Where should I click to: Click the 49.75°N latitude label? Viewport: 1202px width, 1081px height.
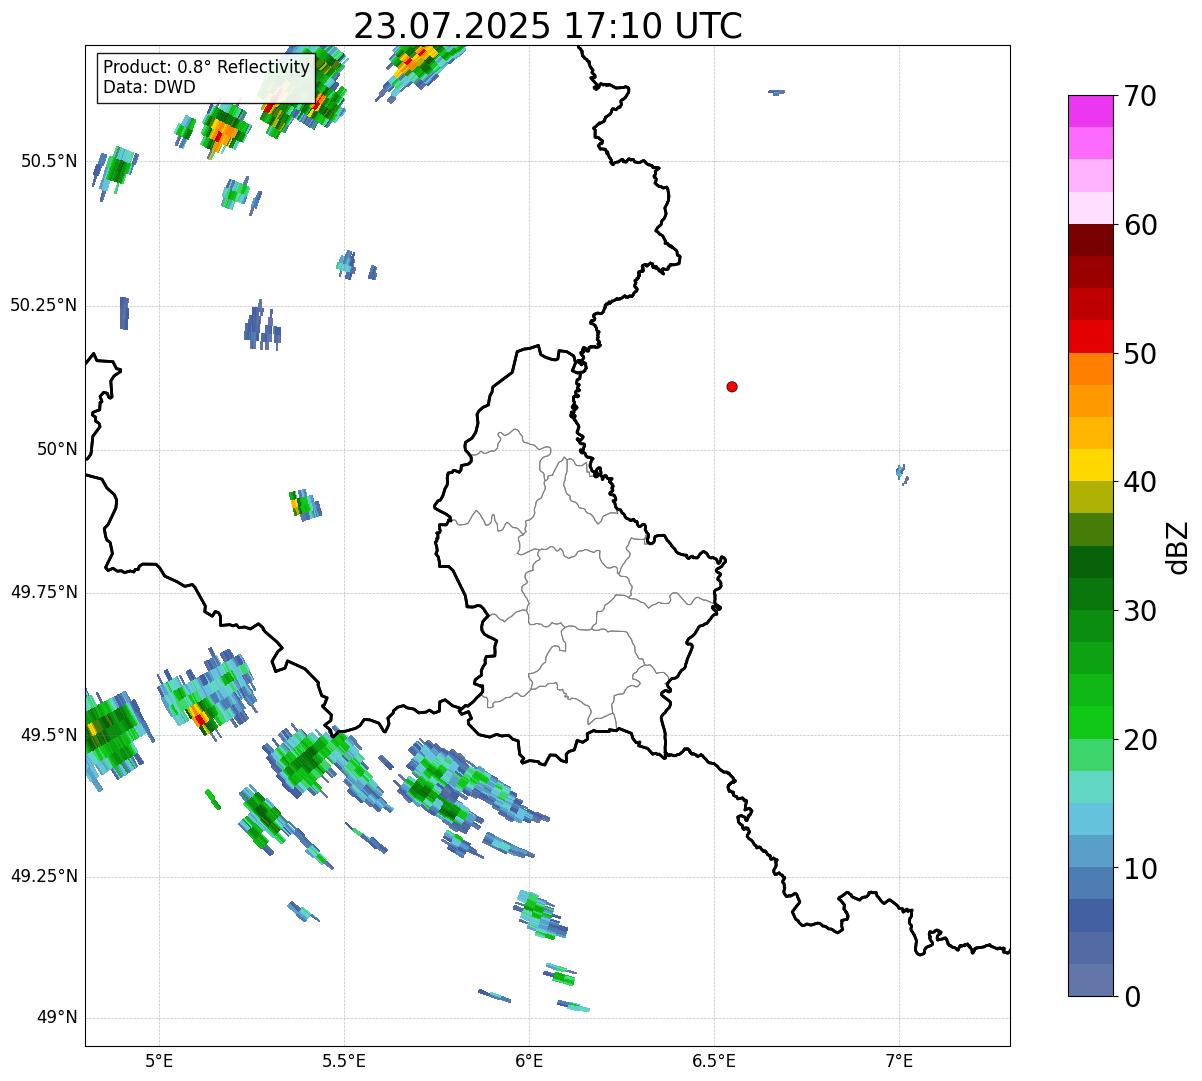43,592
